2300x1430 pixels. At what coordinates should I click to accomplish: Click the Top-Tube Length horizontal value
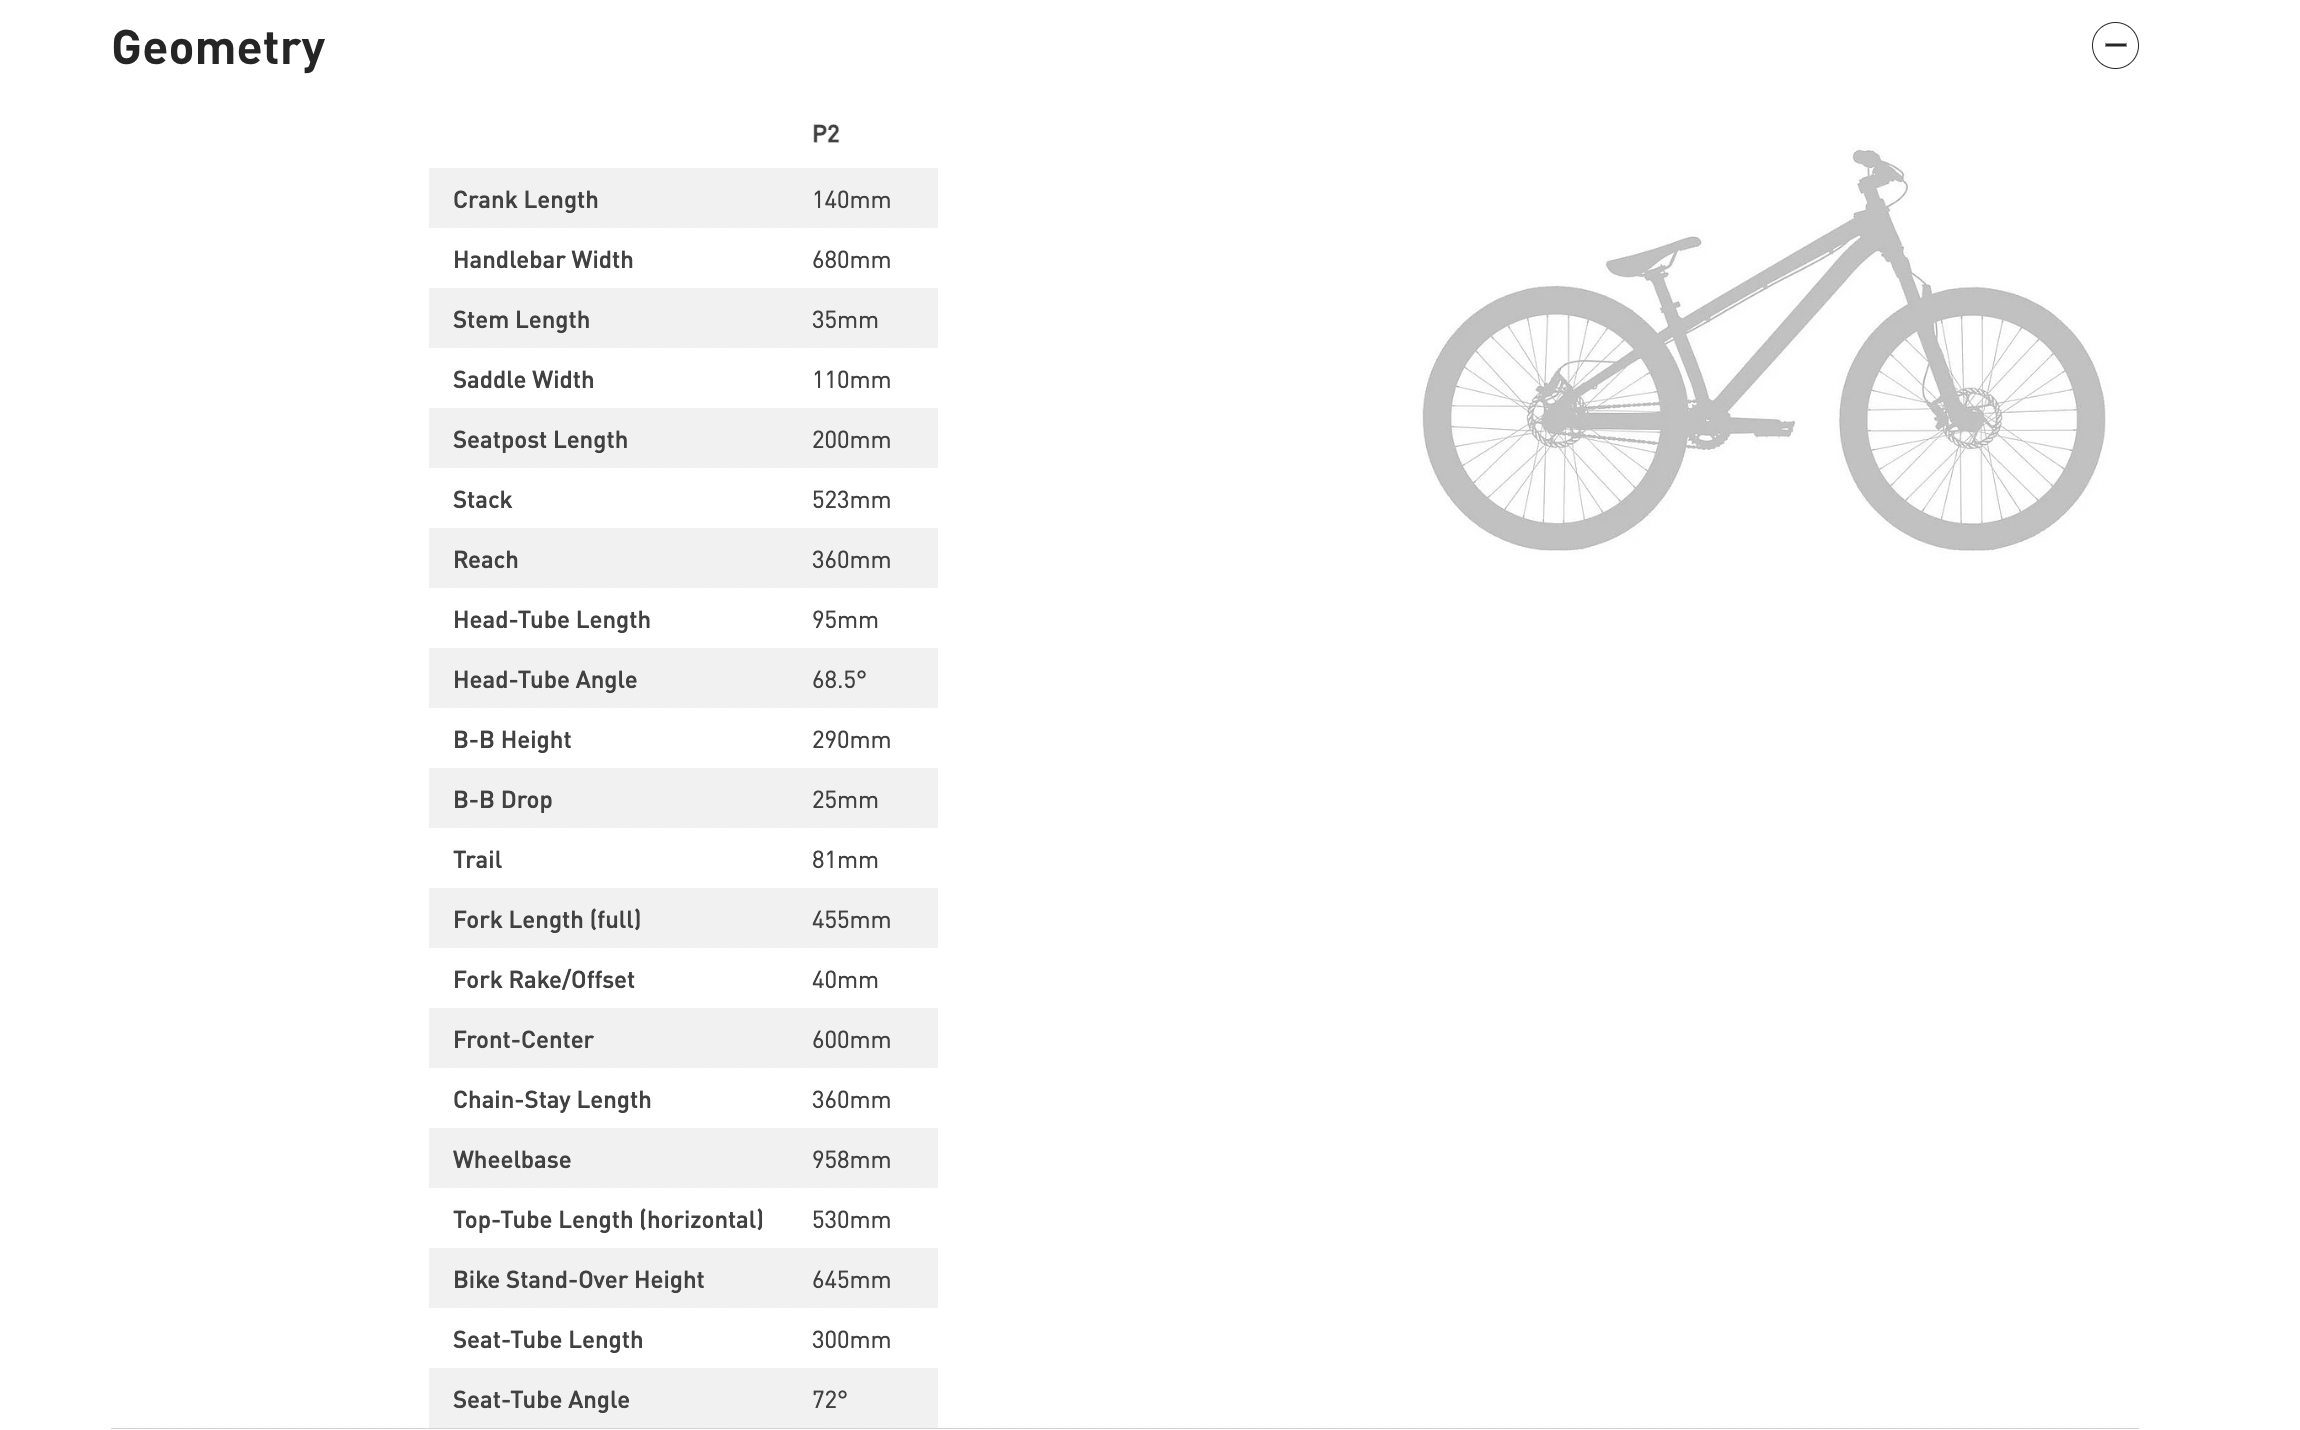coord(850,1217)
